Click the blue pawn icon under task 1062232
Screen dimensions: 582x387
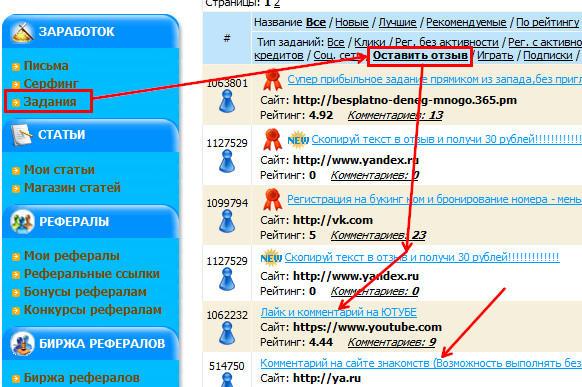pyautogui.click(x=227, y=333)
